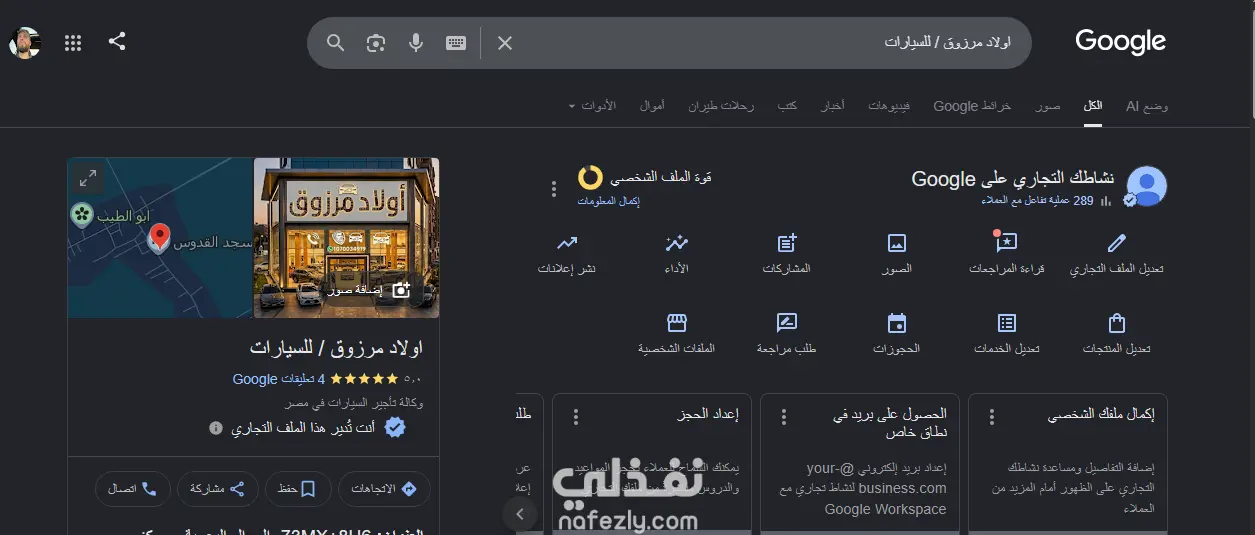
Task: Open the أموال tab
Action: point(652,105)
